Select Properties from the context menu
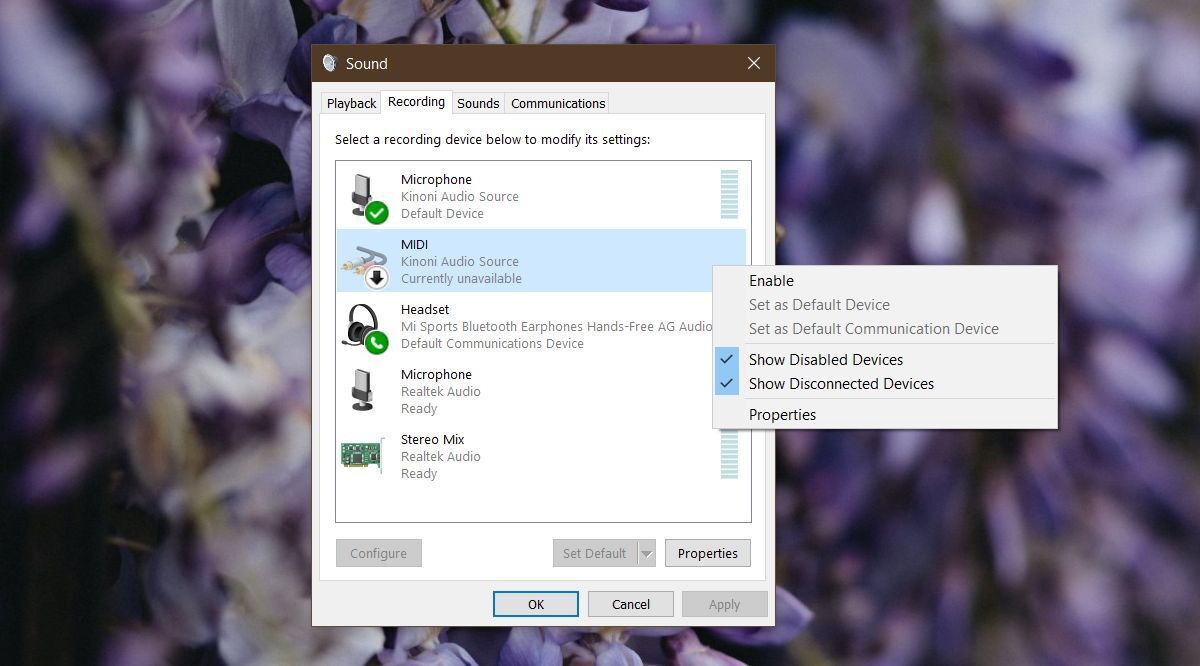The width and height of the screenshot is (1200, 666). coord(782,414)
